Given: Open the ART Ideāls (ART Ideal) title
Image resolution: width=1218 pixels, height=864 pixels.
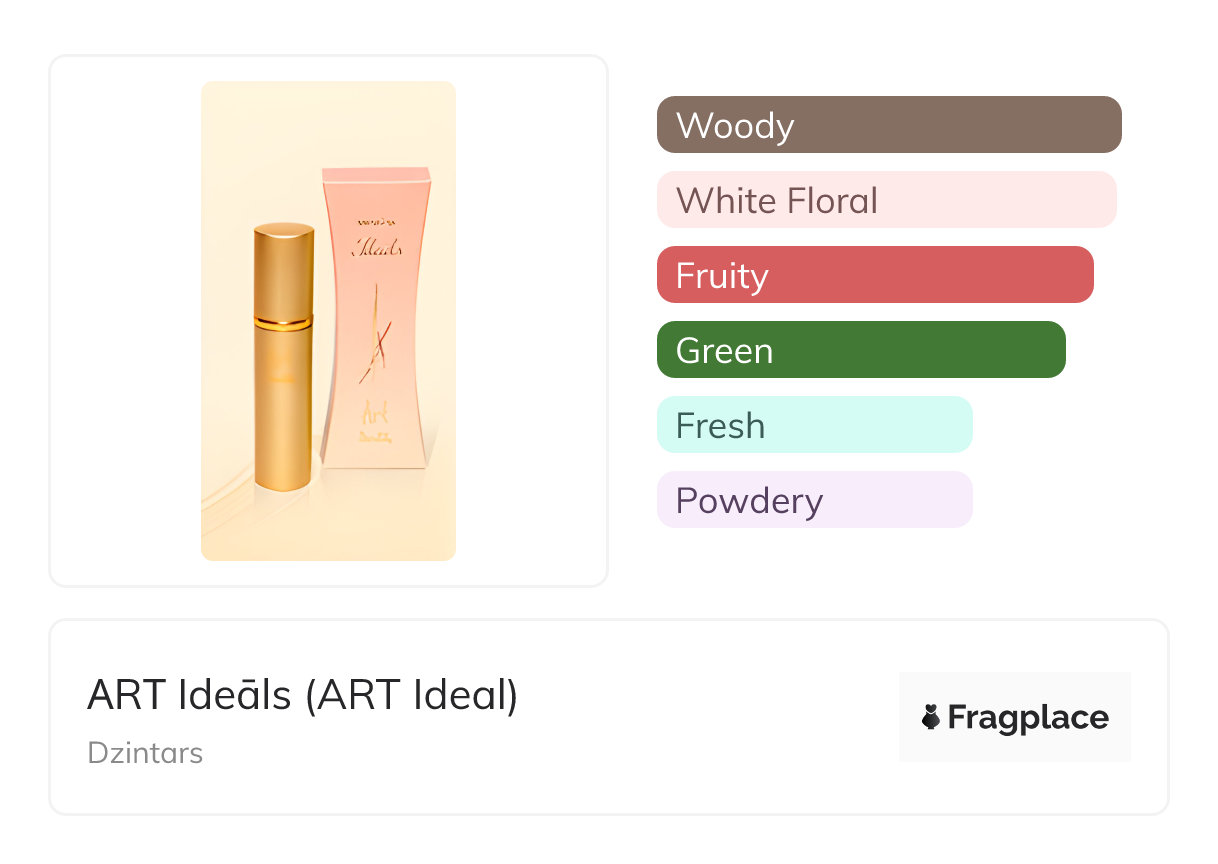Looking at the screenshot, I should click(x=302, y=695).
